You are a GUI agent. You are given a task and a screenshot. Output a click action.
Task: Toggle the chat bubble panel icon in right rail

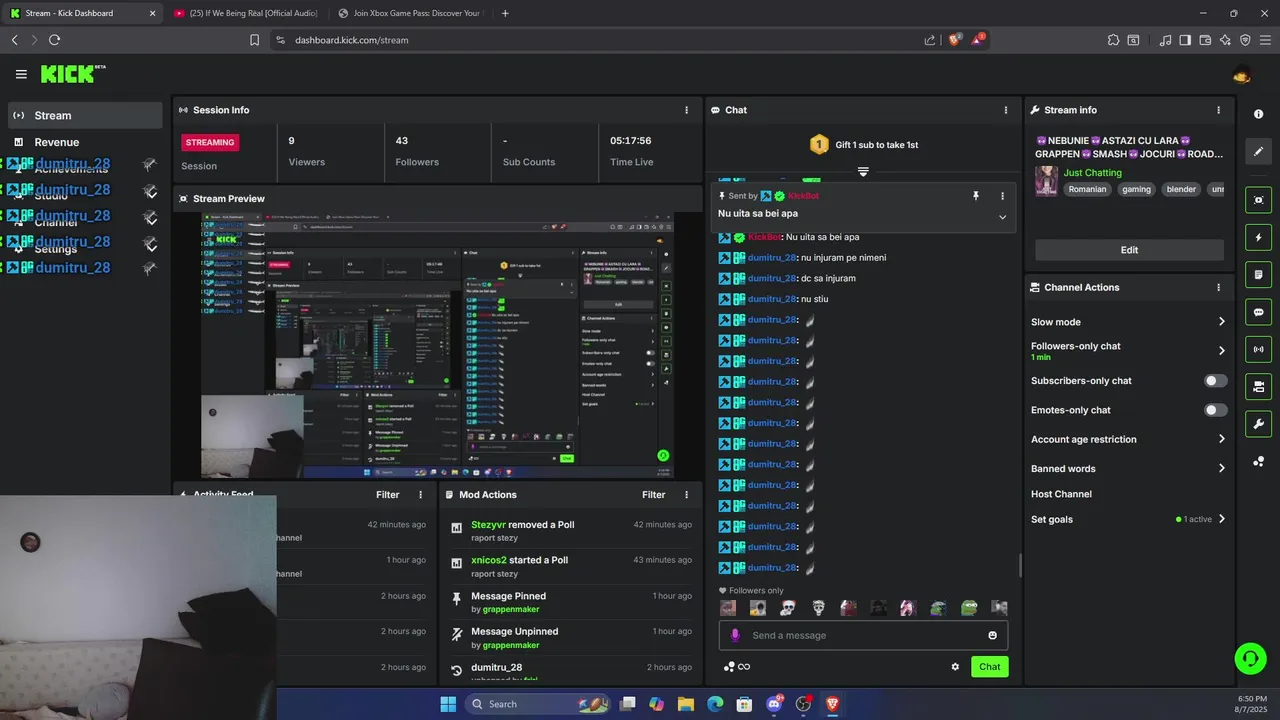coord(1258,312)
